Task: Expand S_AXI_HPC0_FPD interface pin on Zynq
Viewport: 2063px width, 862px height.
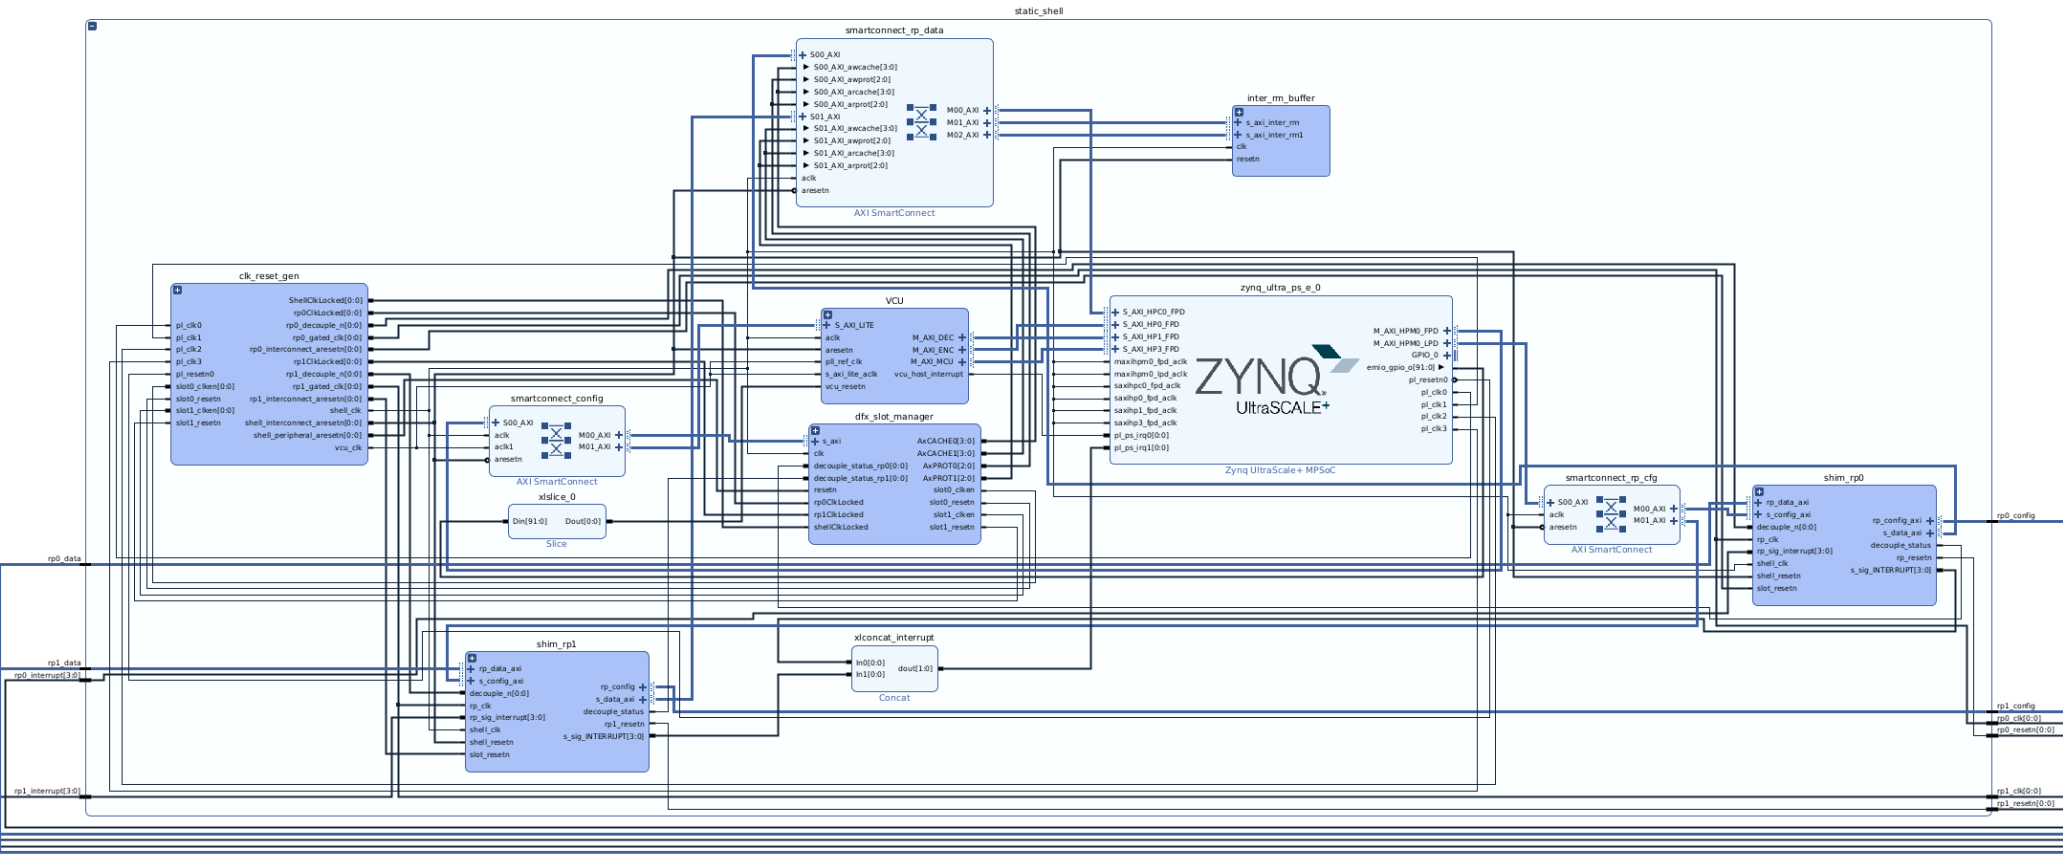Action: (x=1116, y=312)
